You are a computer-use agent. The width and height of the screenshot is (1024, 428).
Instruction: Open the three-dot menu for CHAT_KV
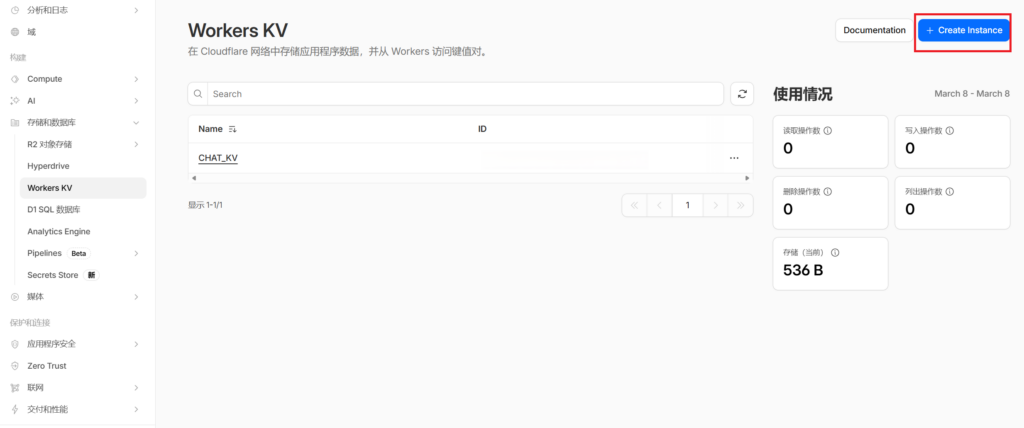click(734, 158)
